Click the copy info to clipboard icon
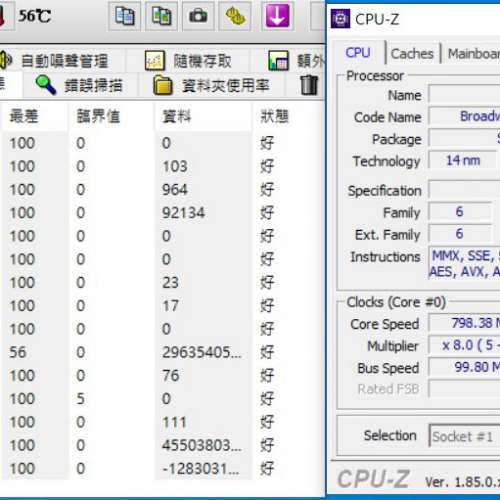The image size is (500, 500). pos(124,16)
